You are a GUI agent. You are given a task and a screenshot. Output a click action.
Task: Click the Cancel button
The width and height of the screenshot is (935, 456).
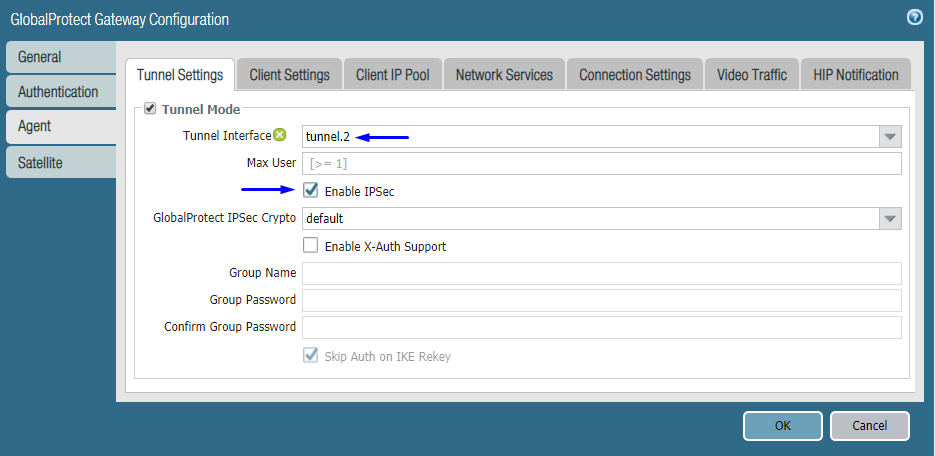pos(869,426)
